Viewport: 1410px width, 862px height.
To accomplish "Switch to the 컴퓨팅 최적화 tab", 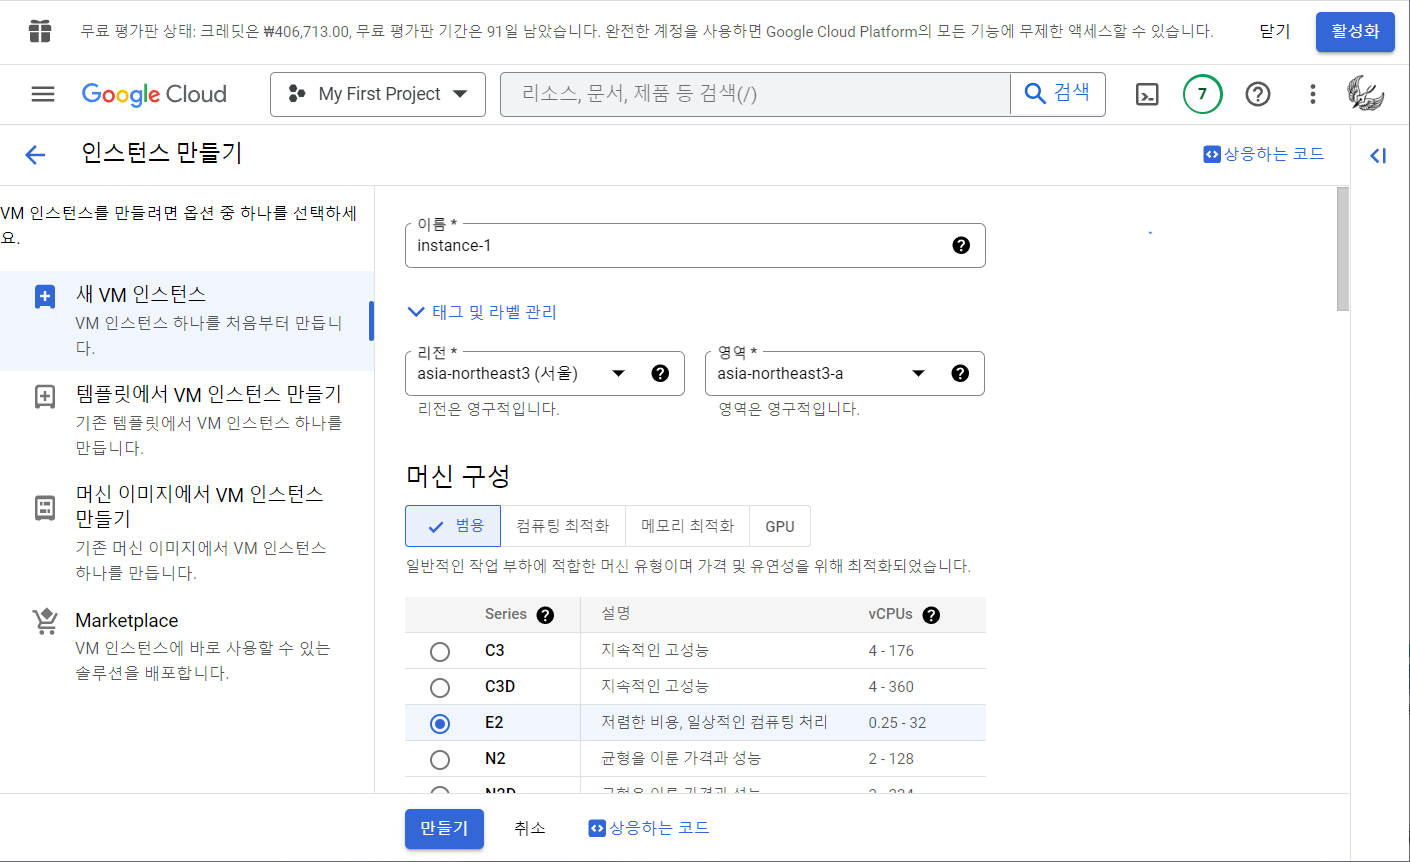I will (563, 526).
